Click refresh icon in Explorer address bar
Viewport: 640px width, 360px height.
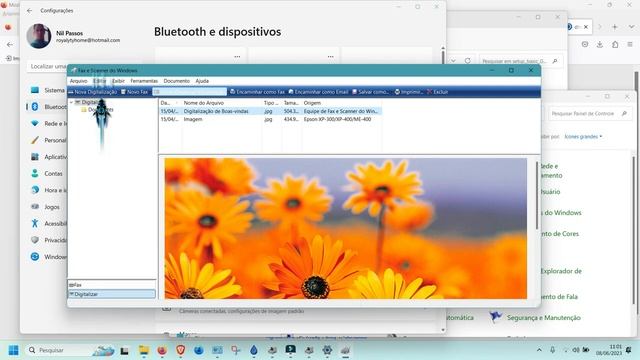[x=467, y=61]
